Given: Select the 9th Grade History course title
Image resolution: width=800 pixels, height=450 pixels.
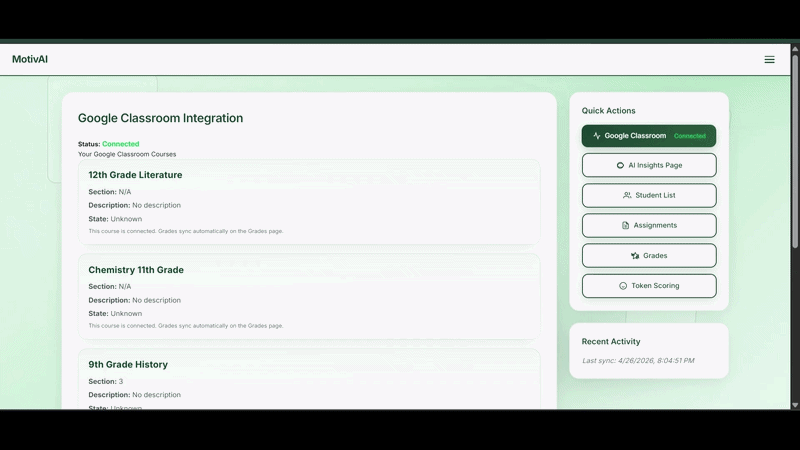Looking at the screenshot, I should (x=128, y=365).
